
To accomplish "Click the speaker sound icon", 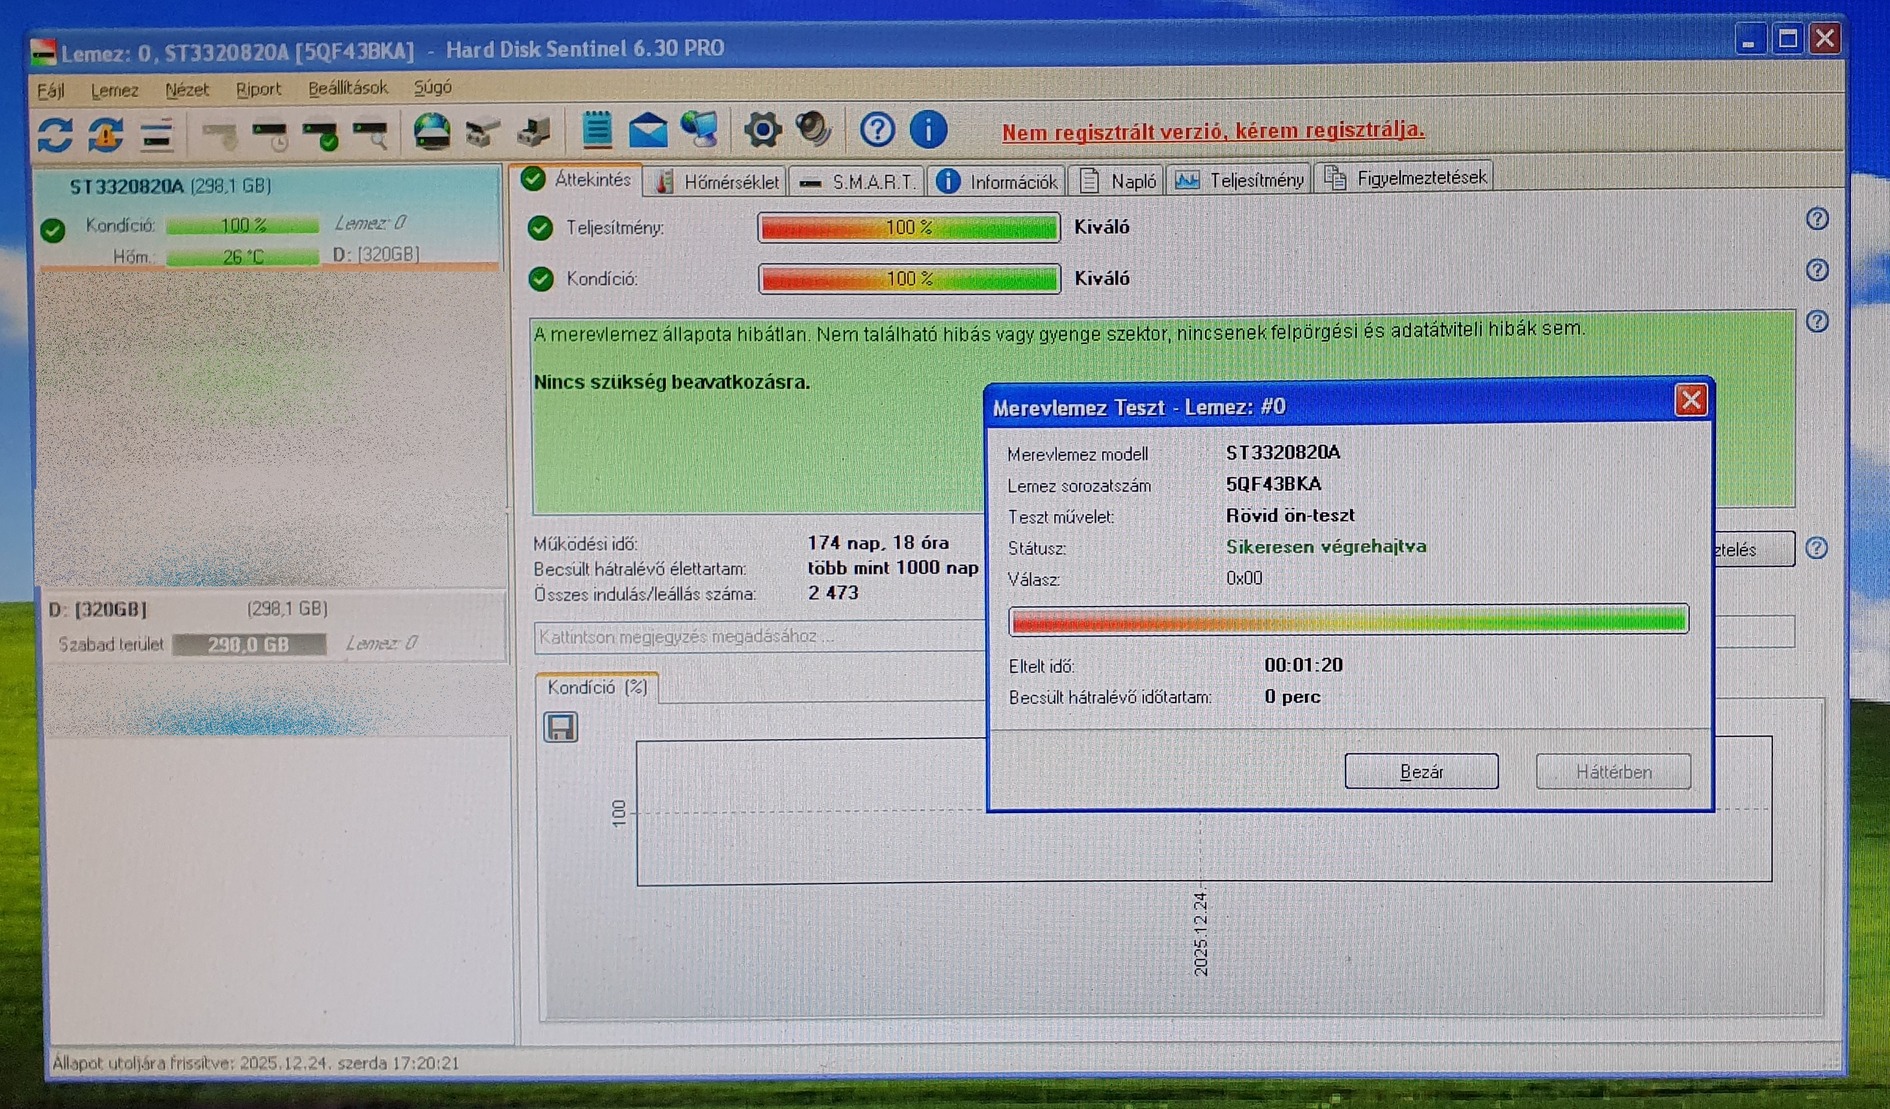I will tap(814, 130).
